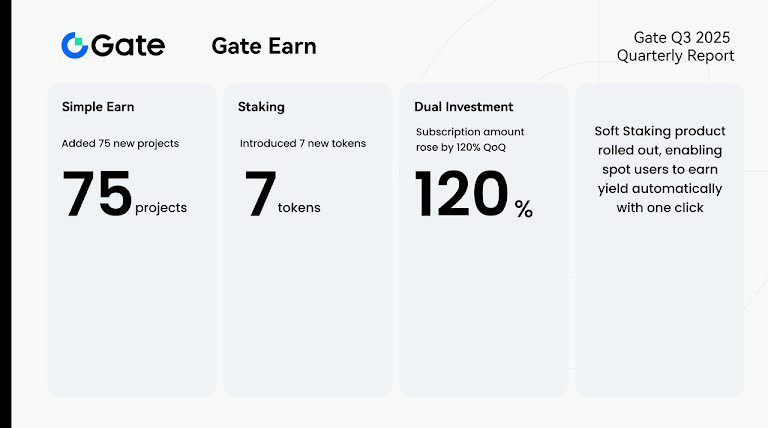Viewport: 768px width, 428px height.
Task: Click 'Subscription amount rose by 120% QoQ'
Action: [x=469, y=139]
